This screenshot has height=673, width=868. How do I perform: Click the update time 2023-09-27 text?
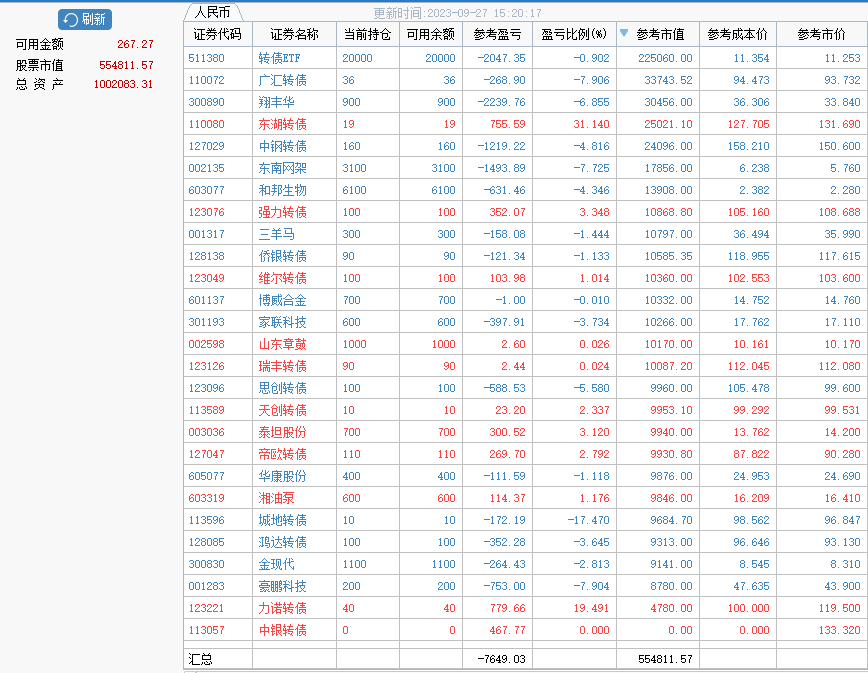point(457,13)
